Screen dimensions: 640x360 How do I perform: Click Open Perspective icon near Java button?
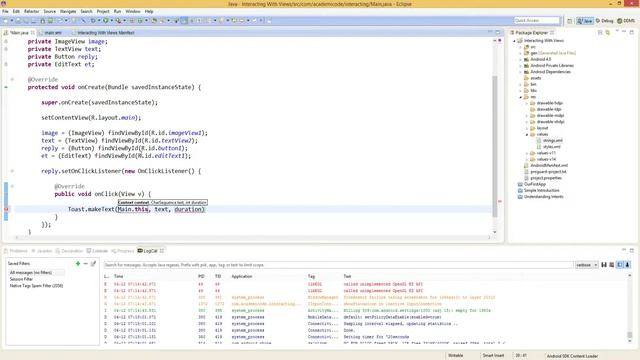point(569,20)
